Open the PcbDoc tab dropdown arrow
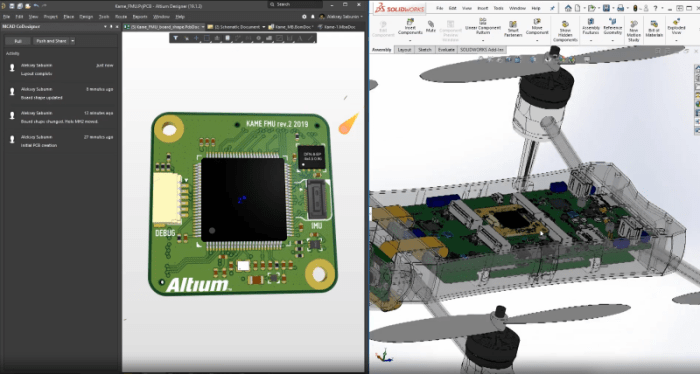Screen dimensions: 700x374 tap(203, 27)
